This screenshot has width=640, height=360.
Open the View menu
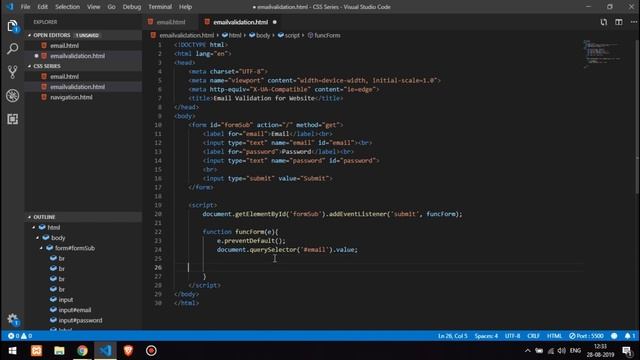[93, 7]
